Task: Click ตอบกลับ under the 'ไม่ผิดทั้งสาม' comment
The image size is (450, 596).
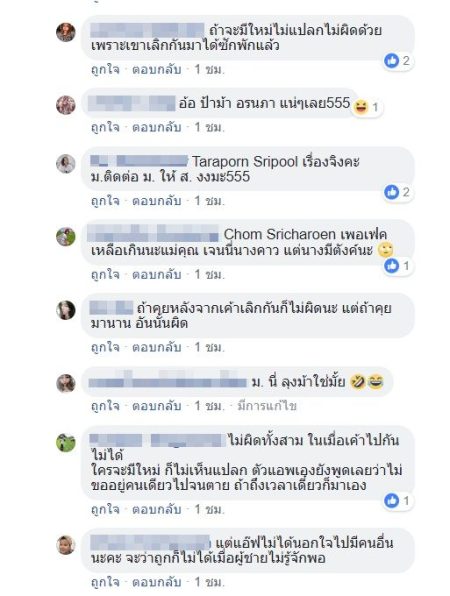Action: (x=157, y=509)
